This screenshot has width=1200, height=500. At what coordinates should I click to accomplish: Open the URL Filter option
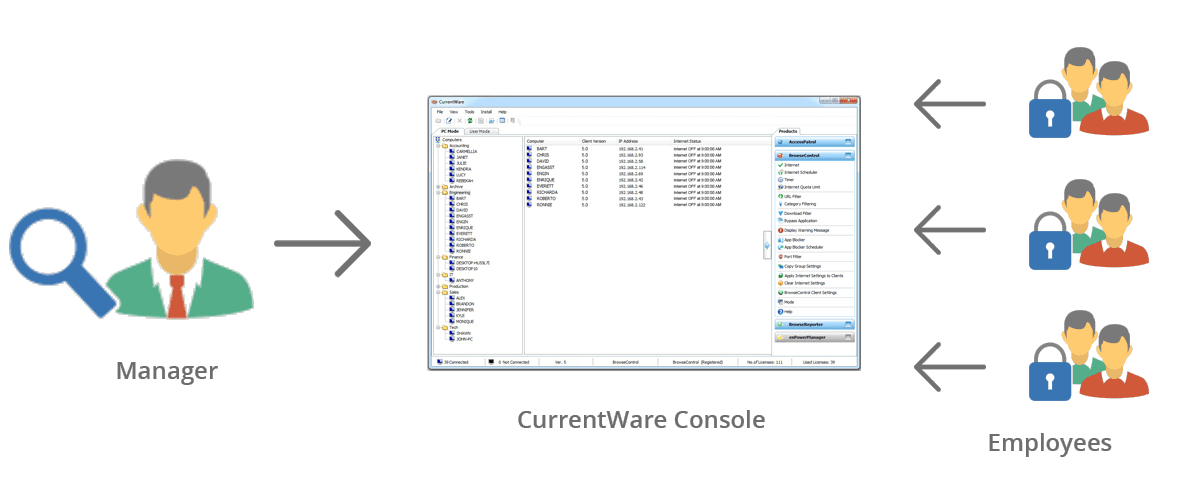(793, 196)
